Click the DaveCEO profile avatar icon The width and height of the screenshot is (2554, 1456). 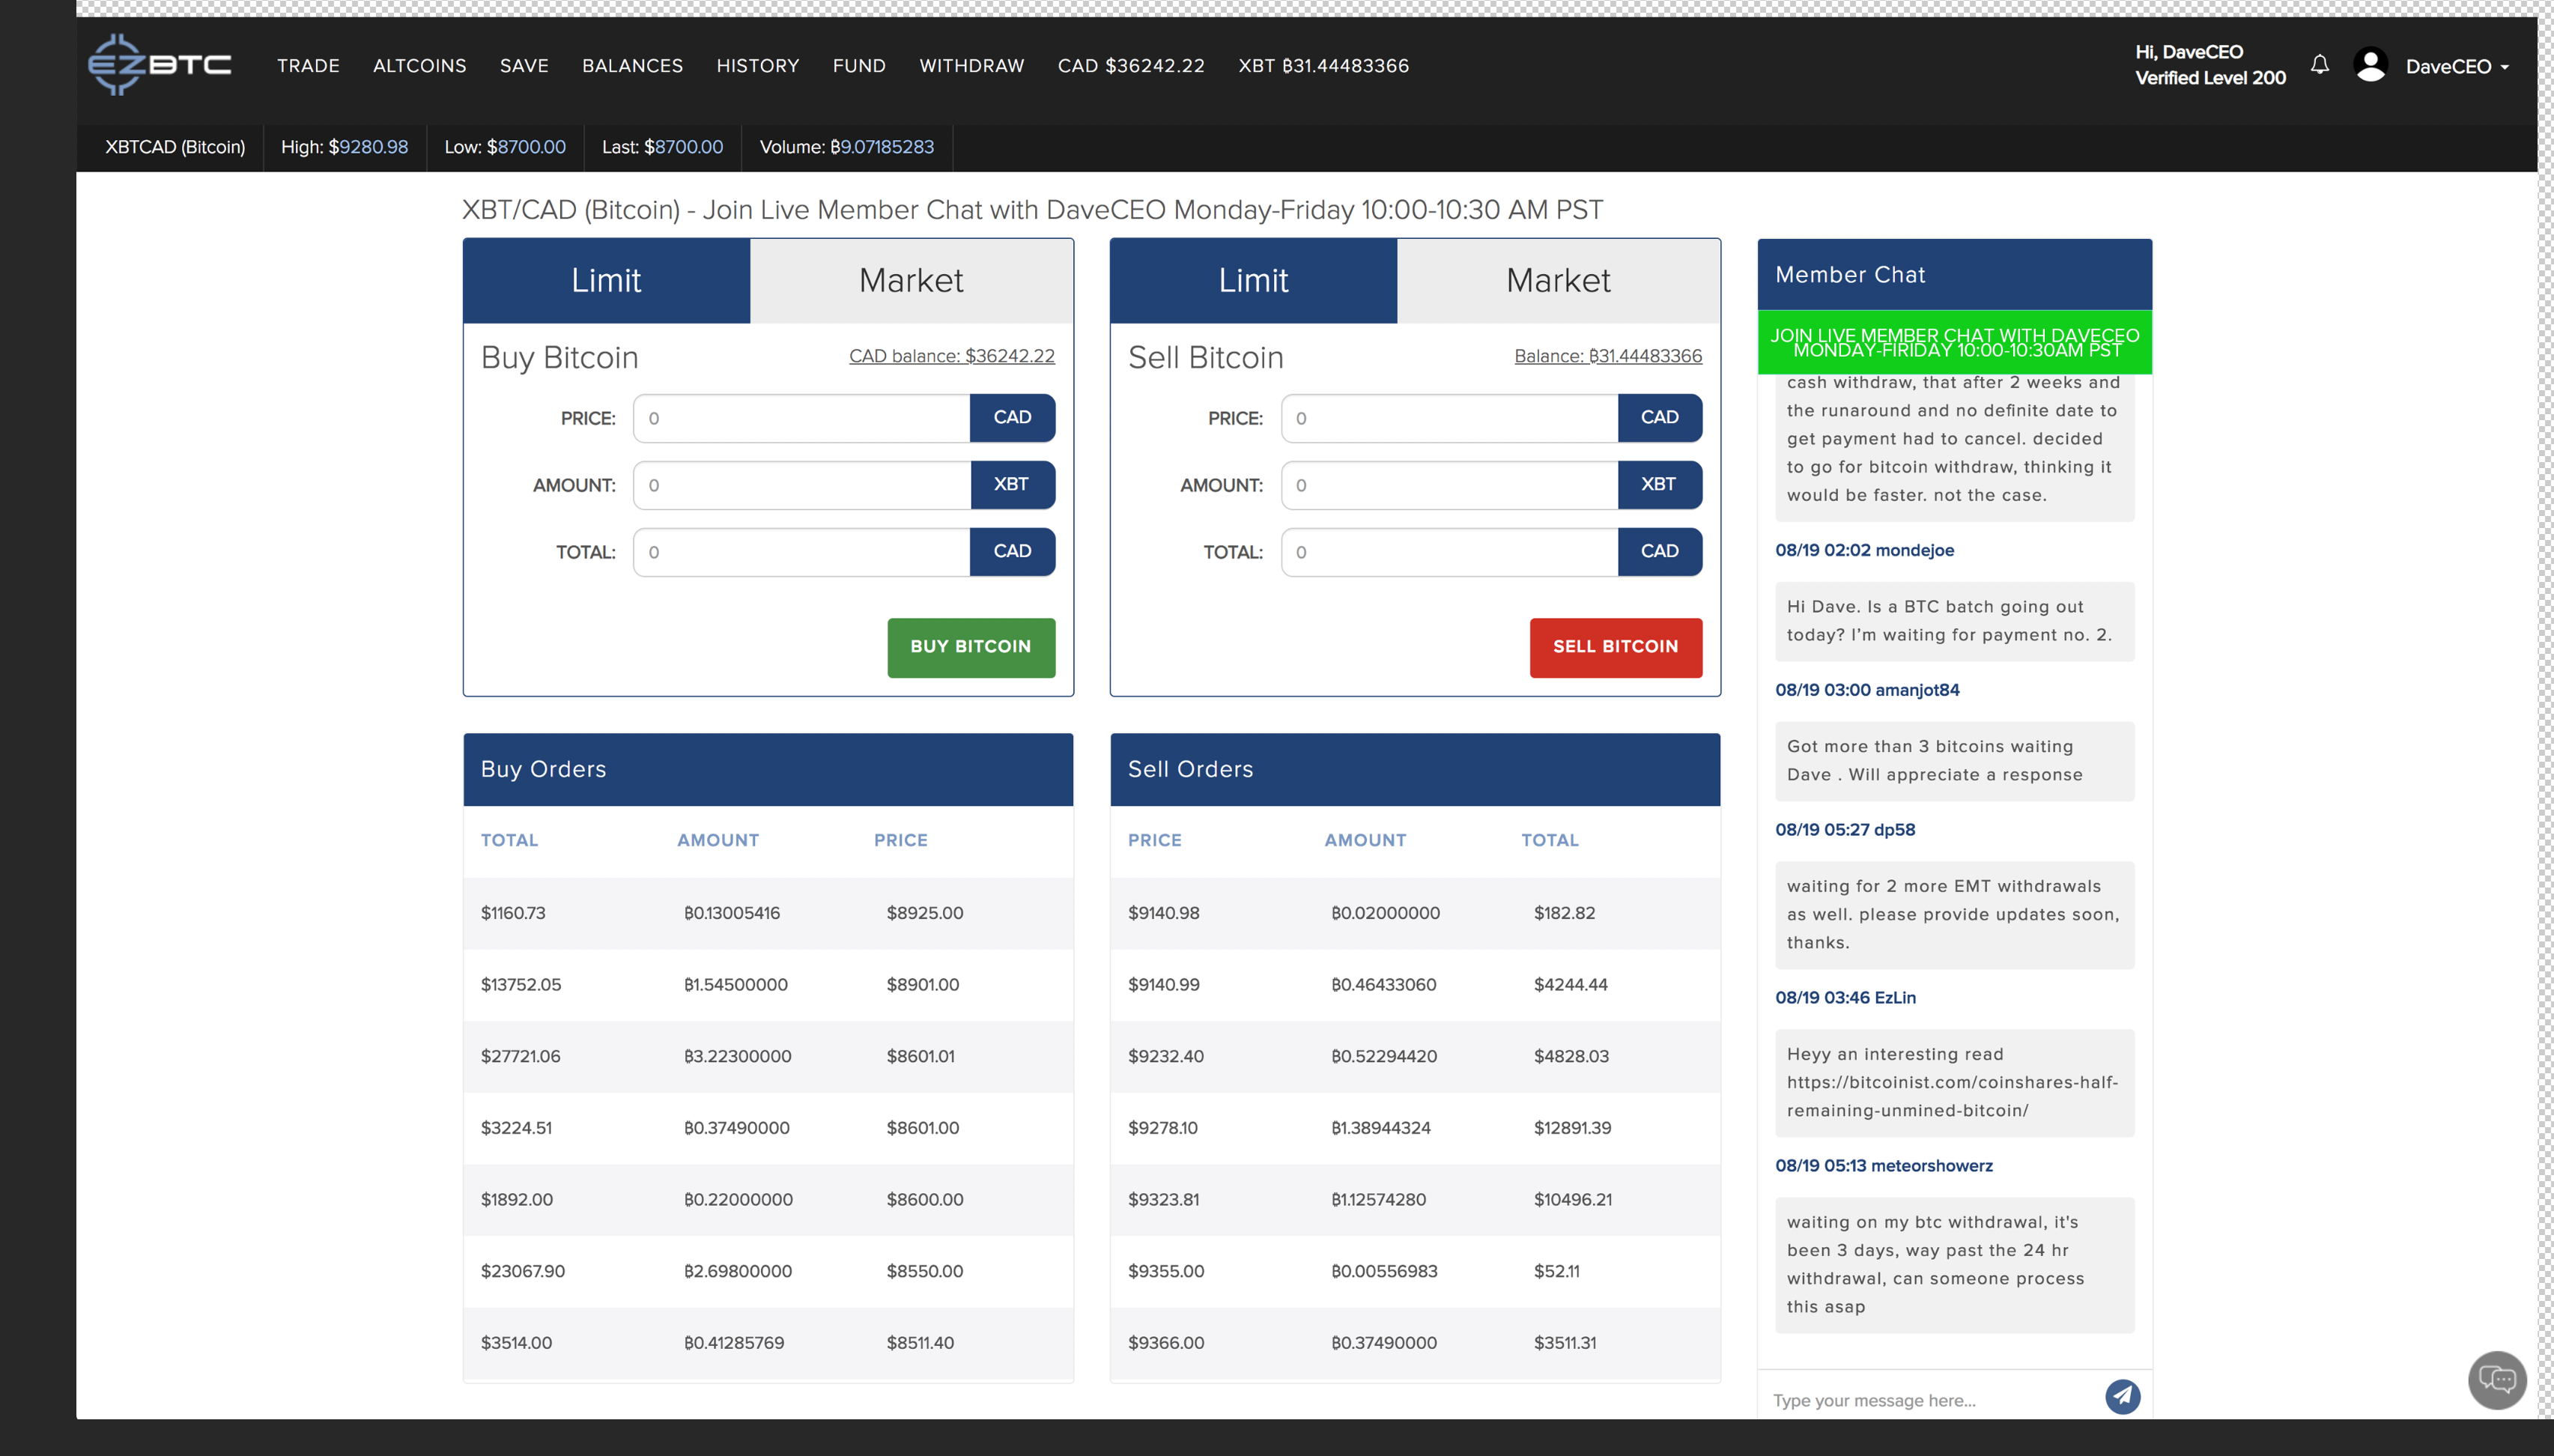pos(2370,65)
